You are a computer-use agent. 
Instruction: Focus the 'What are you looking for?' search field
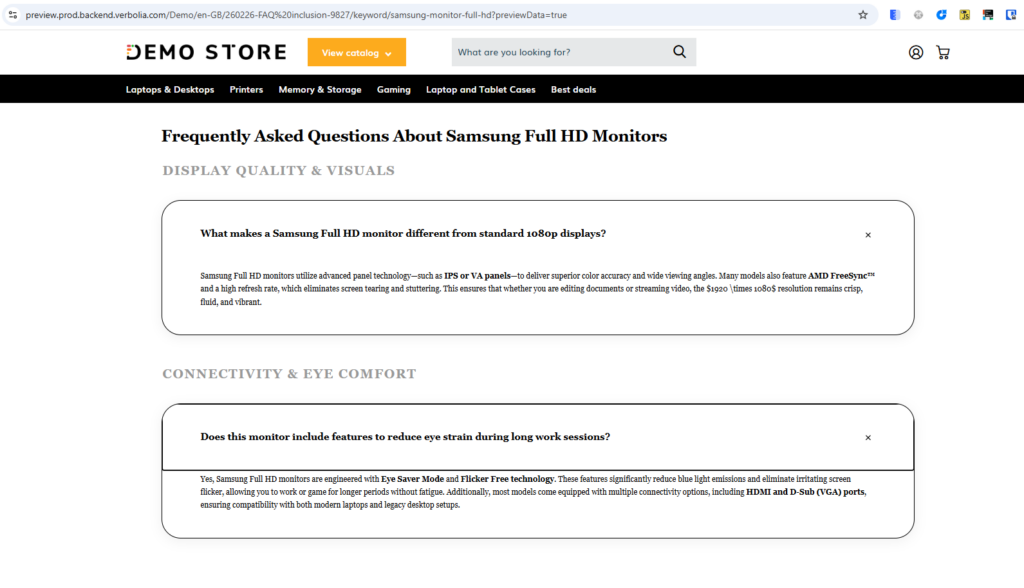tap(555, 52)
